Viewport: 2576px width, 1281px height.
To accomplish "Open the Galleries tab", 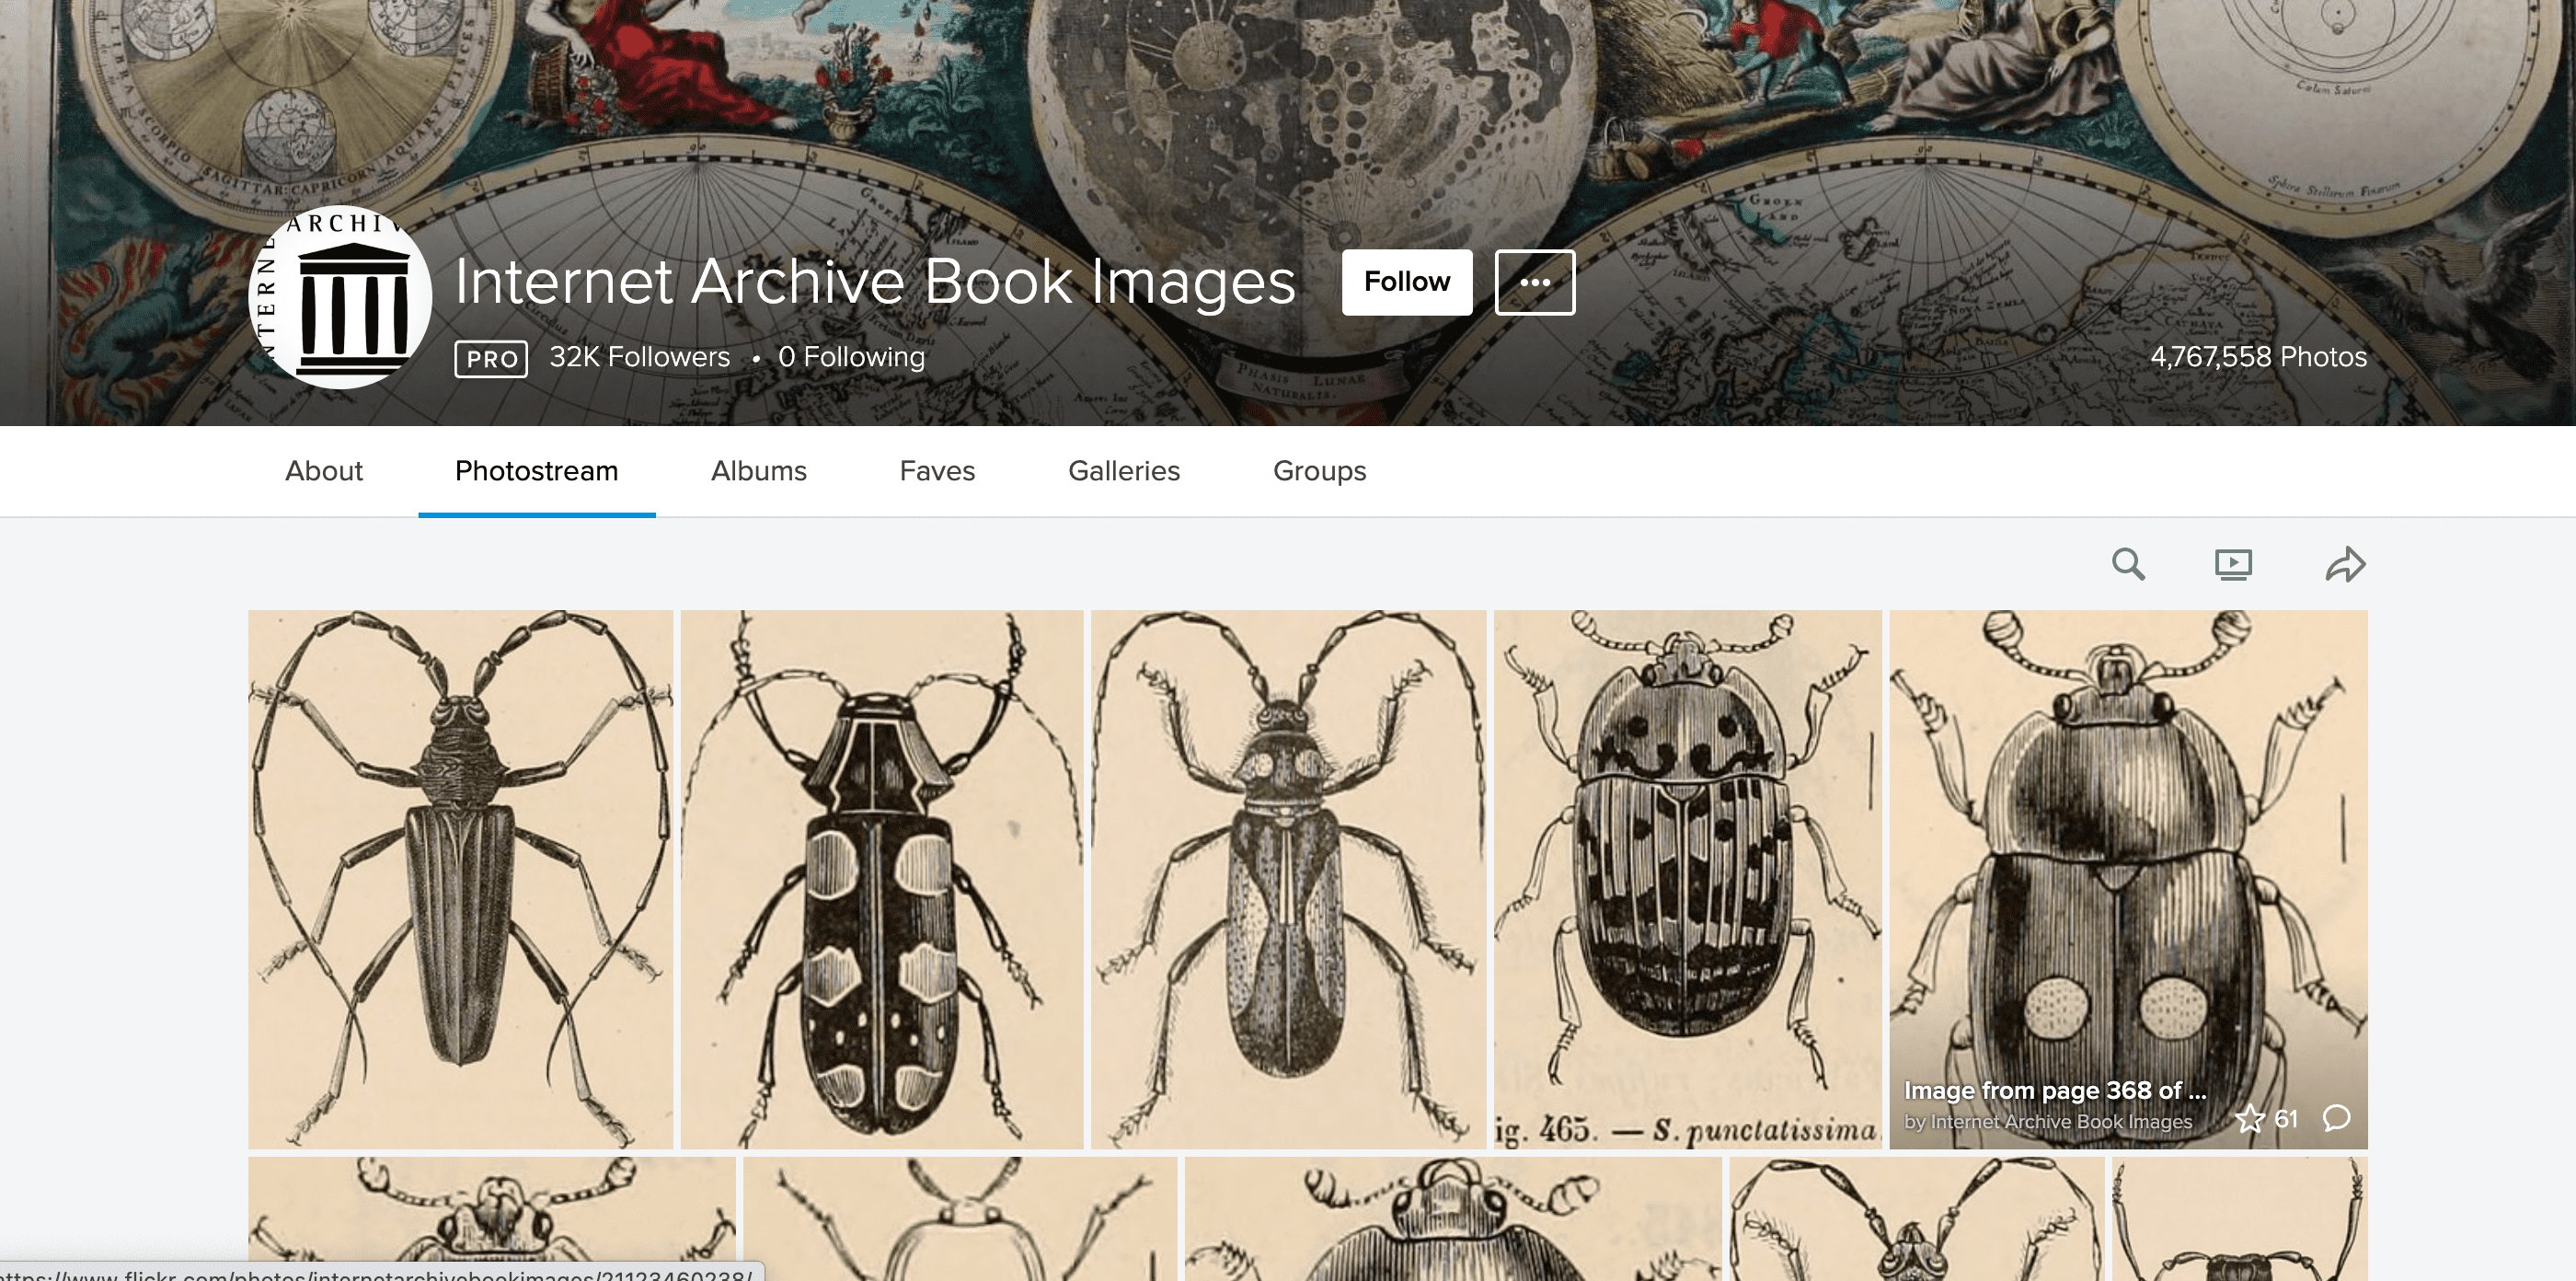I will [1124, 471].
